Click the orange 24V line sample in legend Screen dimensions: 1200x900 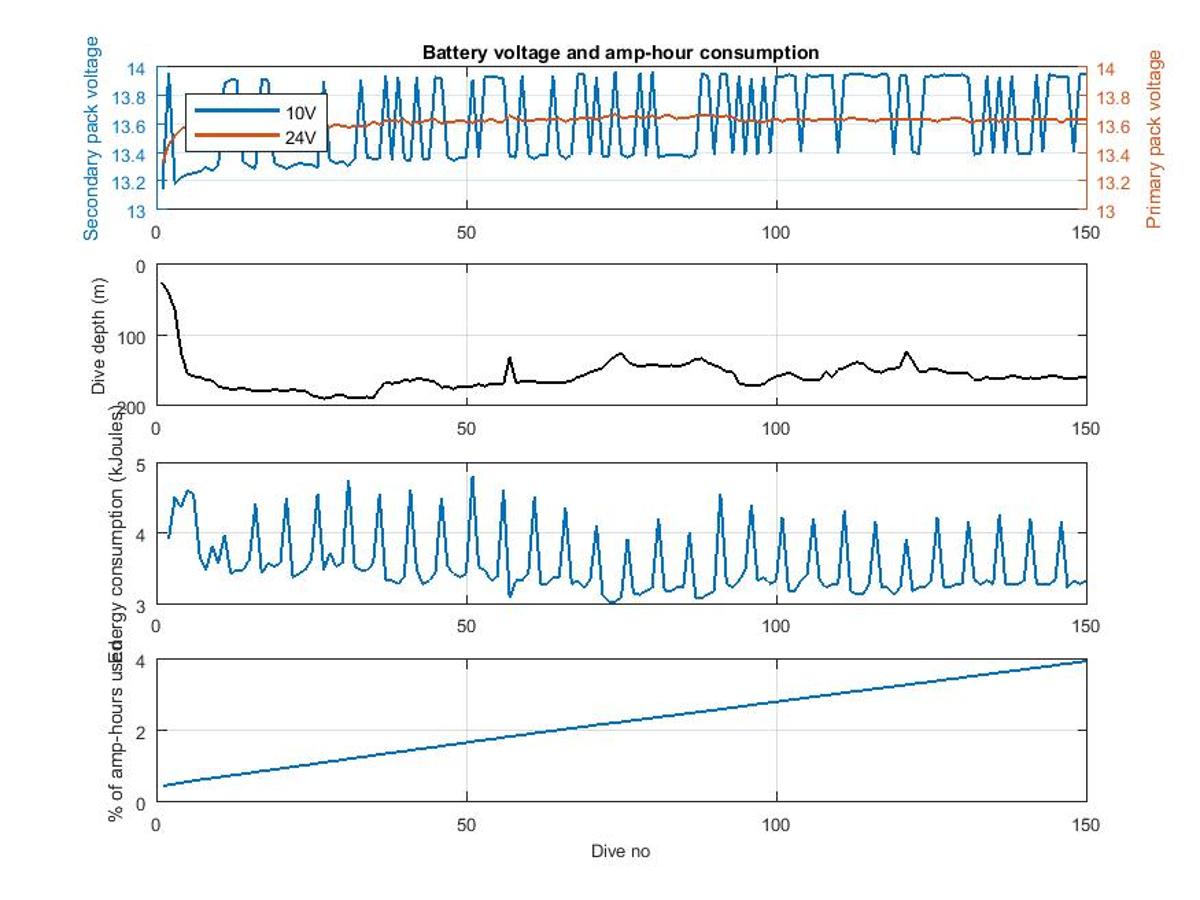[x=236, y=133]
